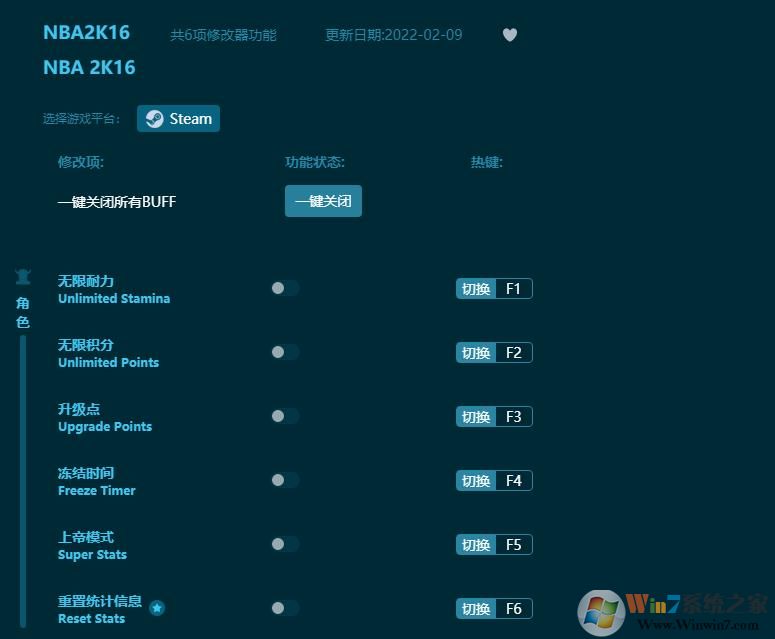The width and height of the screenshot is (775, 639).
Task: Click the 更新日期:2022-02-09 text
Action: coord(393,35)
